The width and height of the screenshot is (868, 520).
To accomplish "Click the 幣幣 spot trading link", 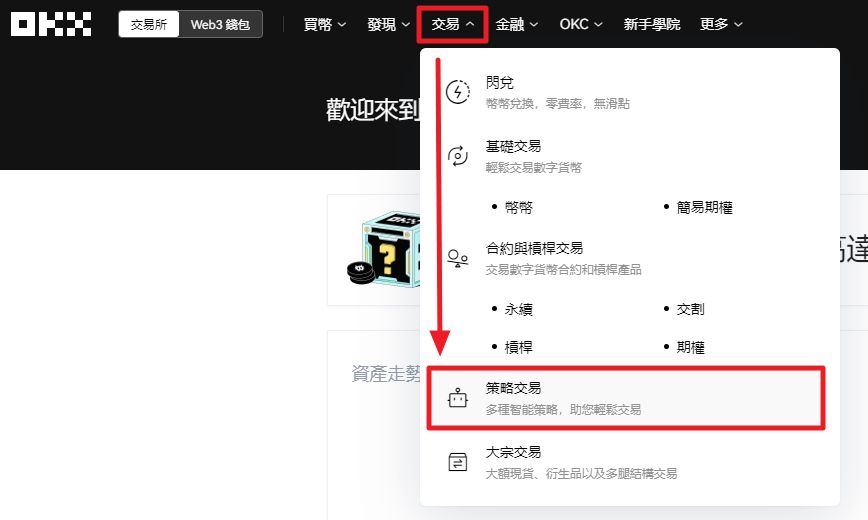I will point(519,207).
